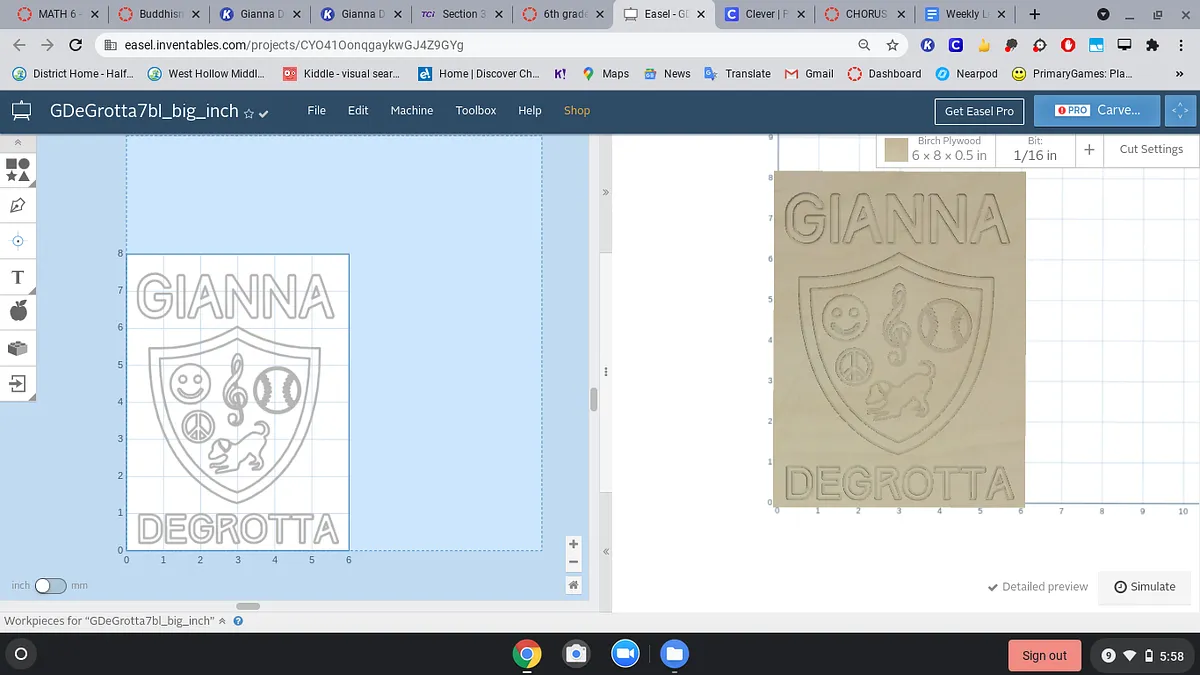Click browser reload icon
1200x675 pixels.
click(76, 45)
